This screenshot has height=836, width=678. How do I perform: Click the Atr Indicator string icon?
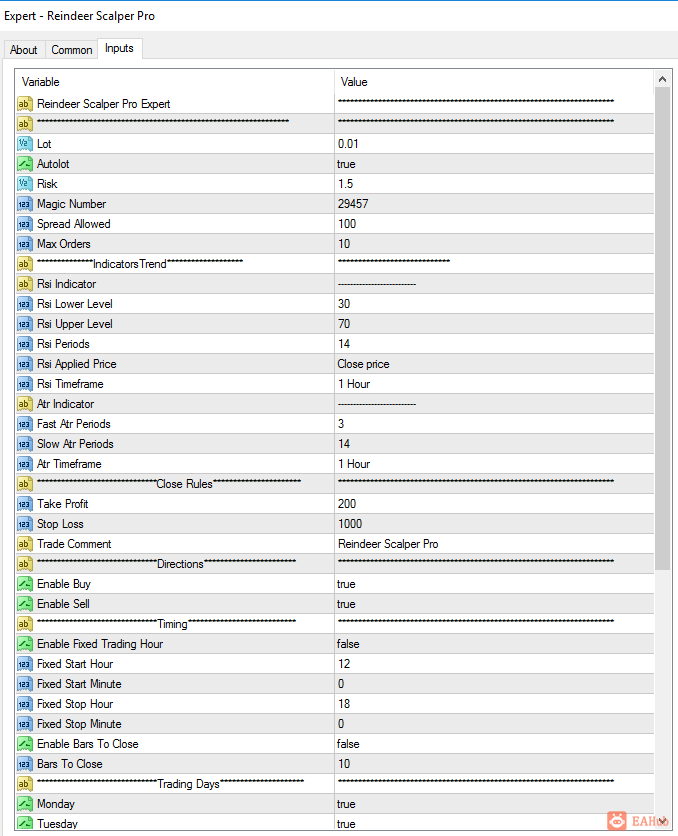pyautogui.click(x=25, y=404)
